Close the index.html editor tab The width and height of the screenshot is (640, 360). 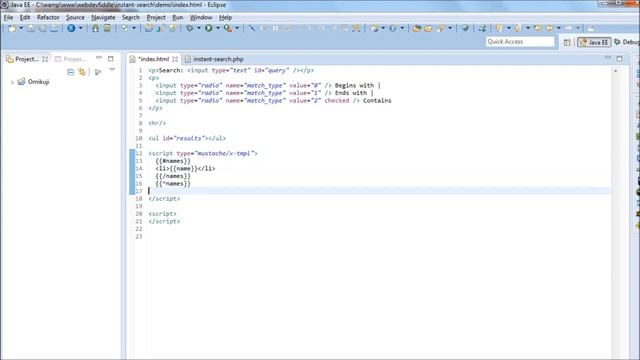click(x=175, y=59)
